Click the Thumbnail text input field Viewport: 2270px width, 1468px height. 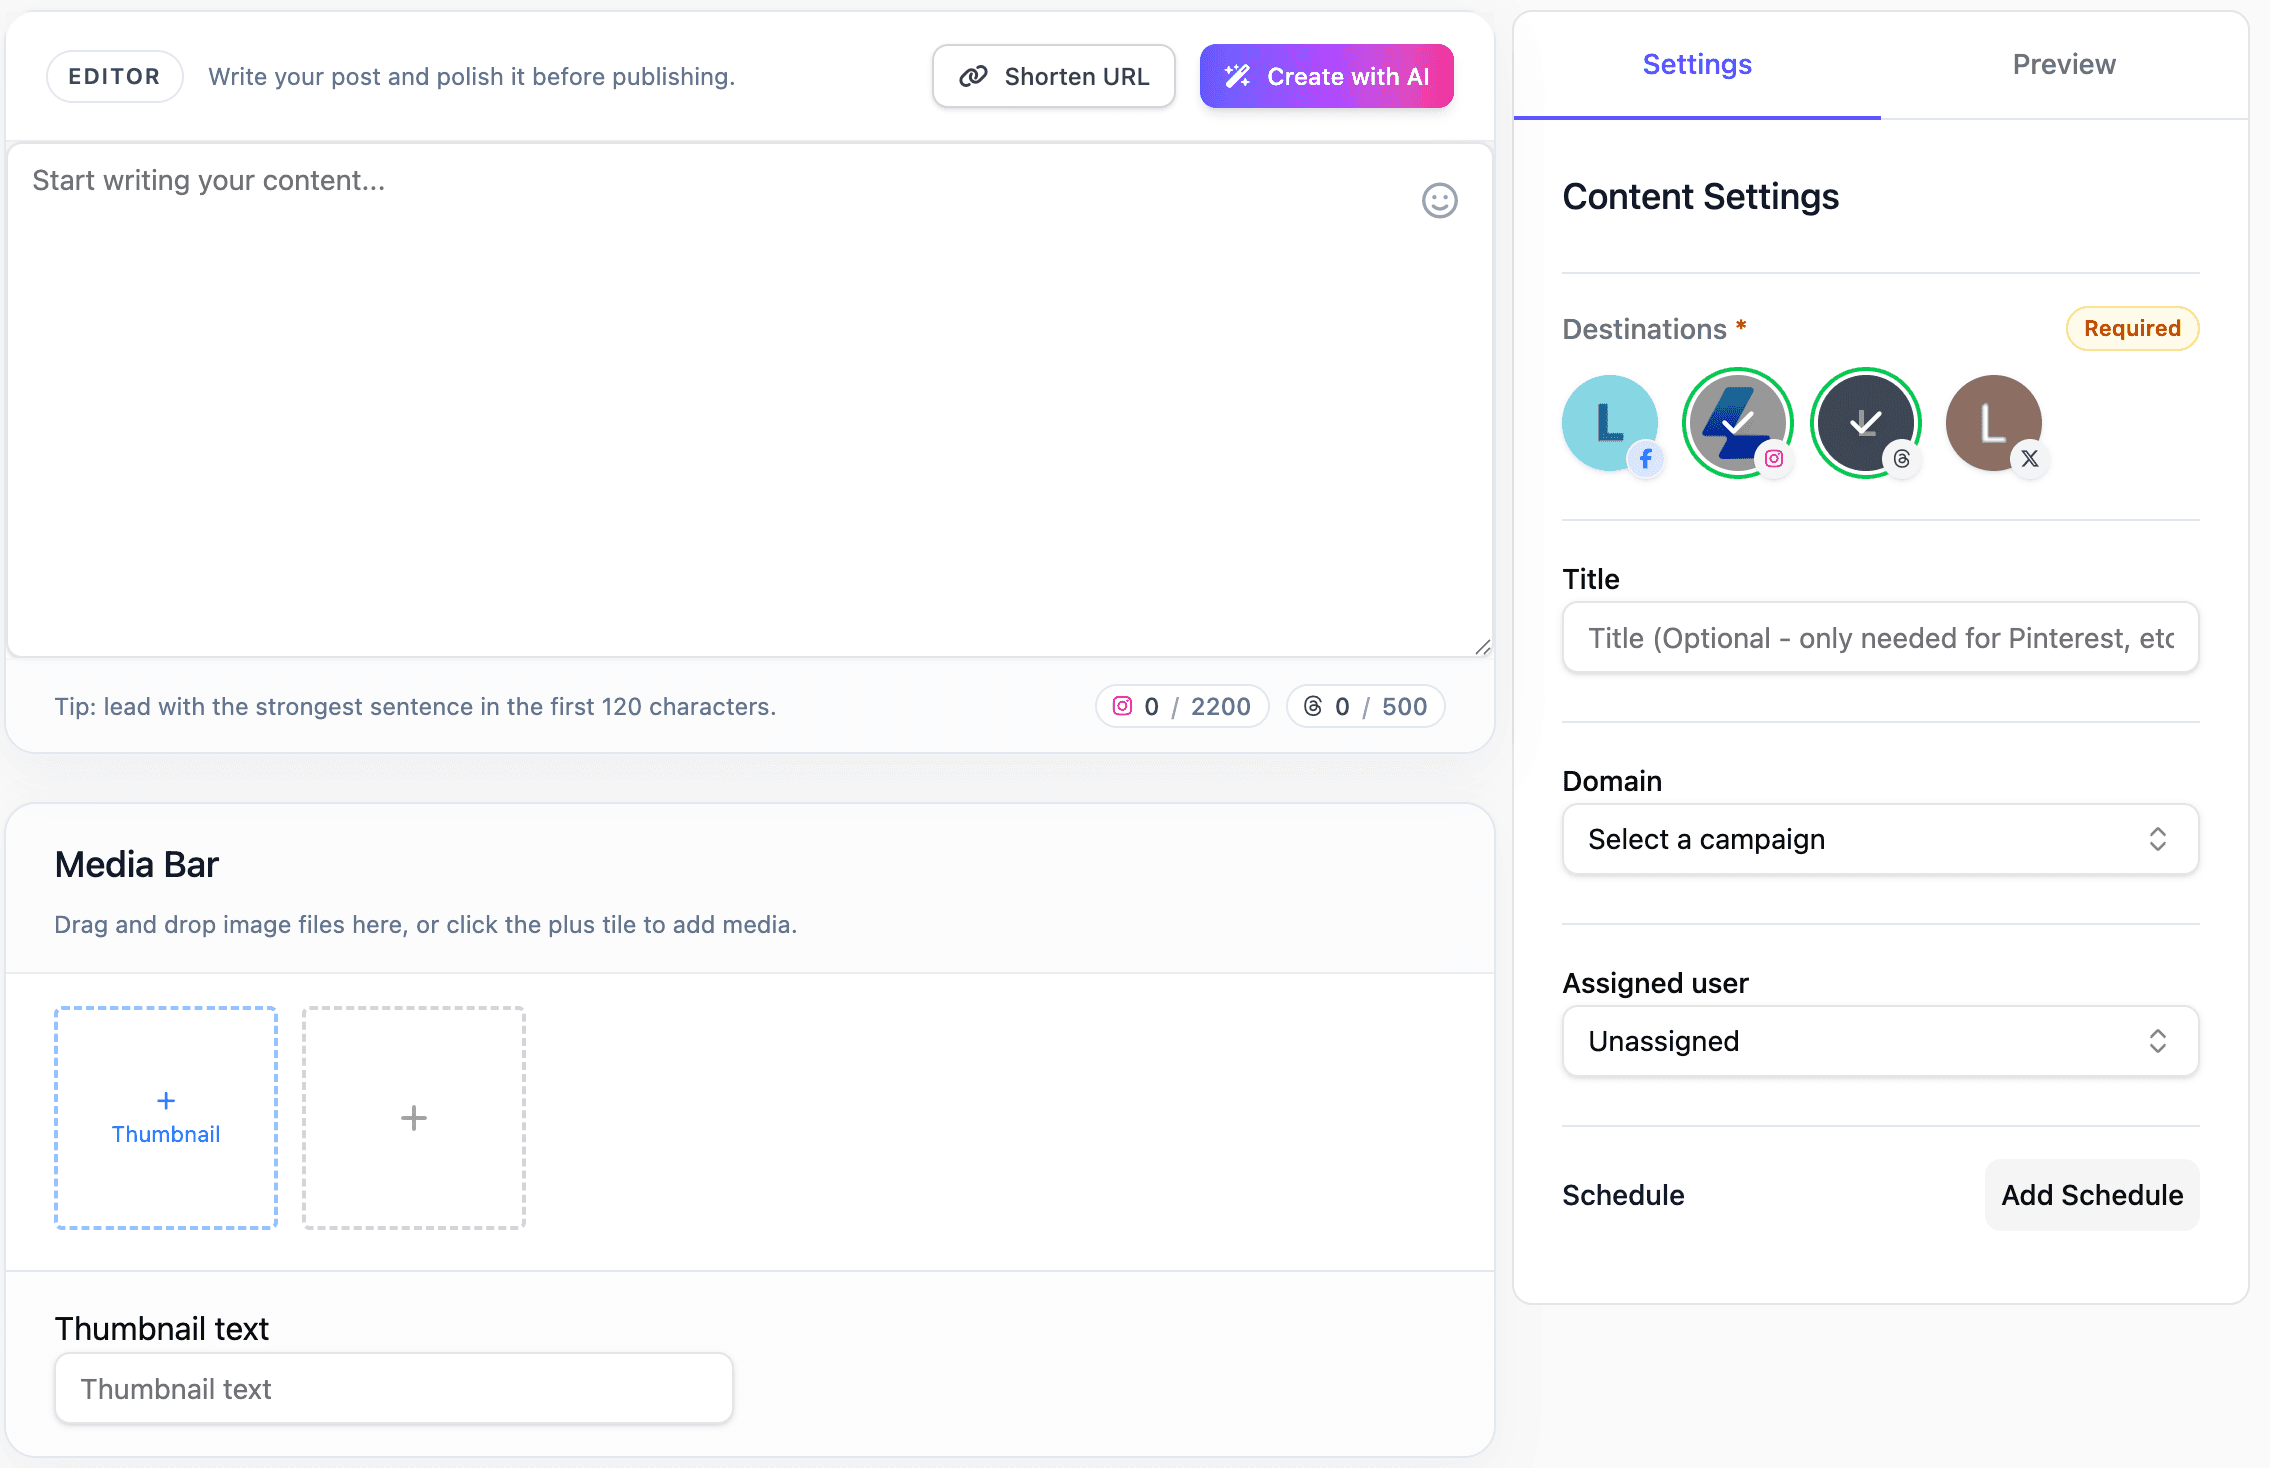point(393,1388)
